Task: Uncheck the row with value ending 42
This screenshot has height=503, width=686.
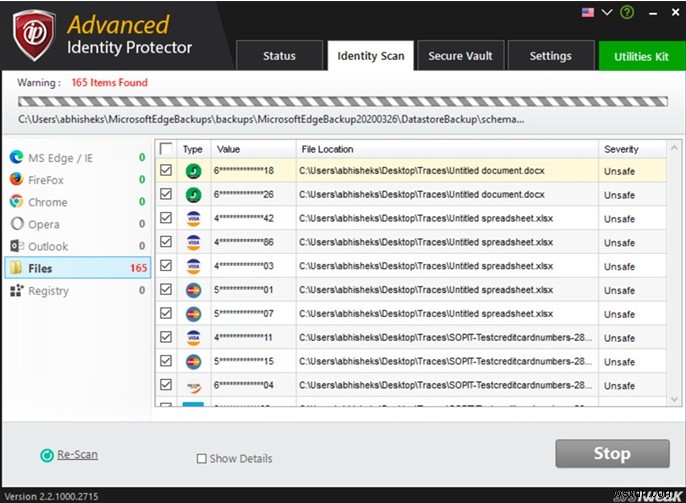Action: point(166,217)
